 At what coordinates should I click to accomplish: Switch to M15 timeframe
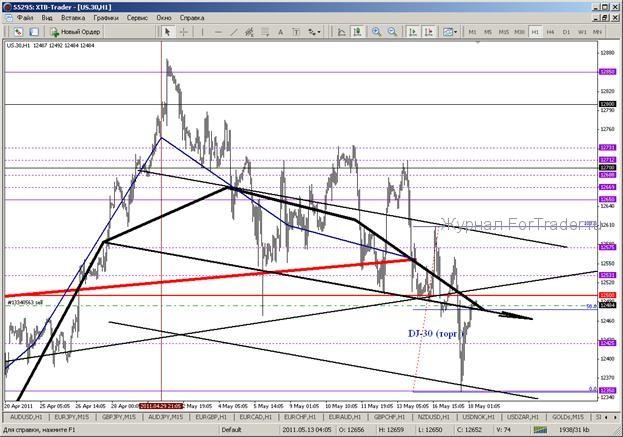click(x=504, y=32)
